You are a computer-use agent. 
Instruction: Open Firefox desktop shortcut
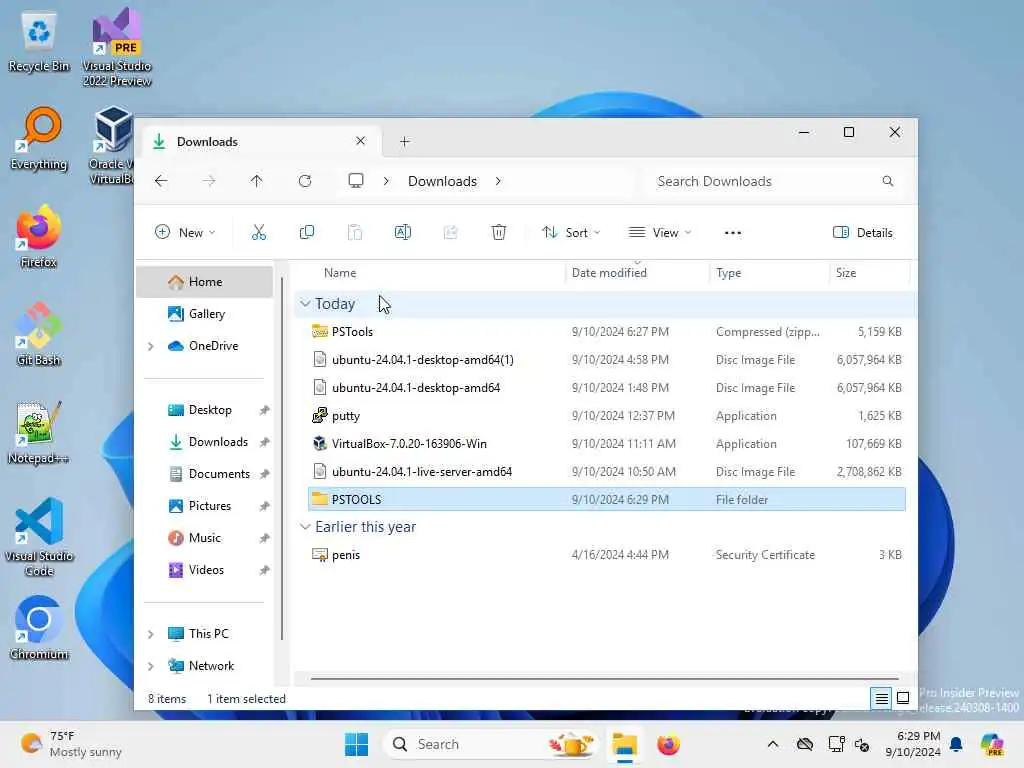point(39,236)
